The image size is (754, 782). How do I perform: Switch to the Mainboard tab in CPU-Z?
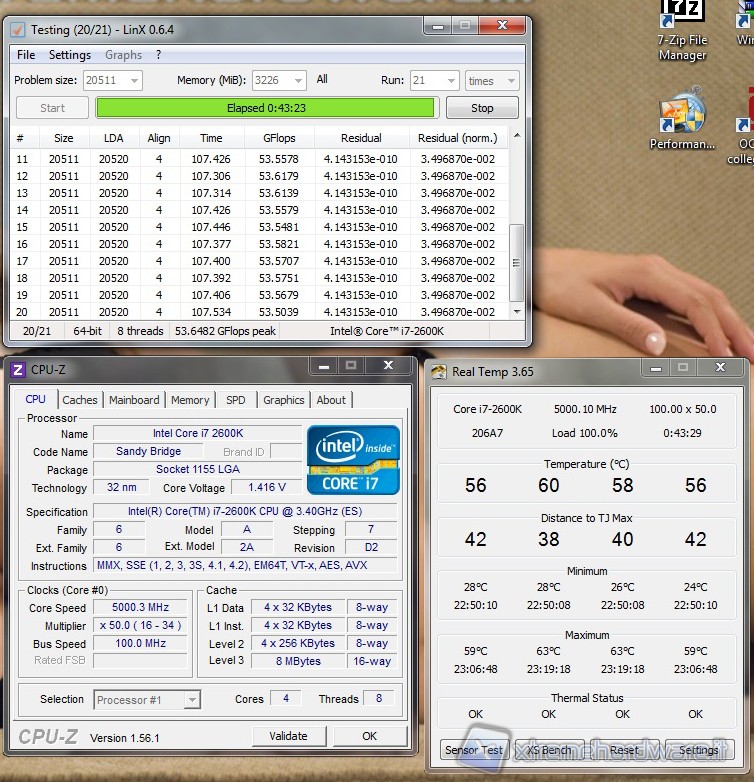pos(134,400)
